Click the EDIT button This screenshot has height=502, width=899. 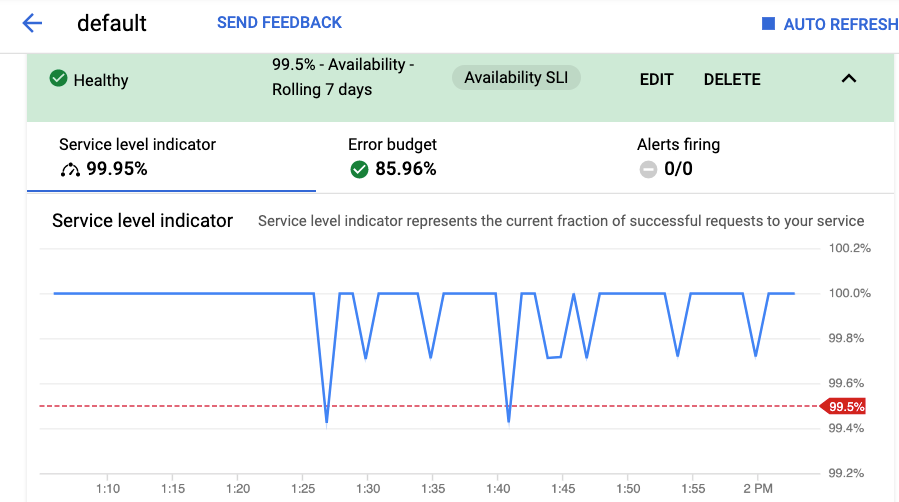656,79
